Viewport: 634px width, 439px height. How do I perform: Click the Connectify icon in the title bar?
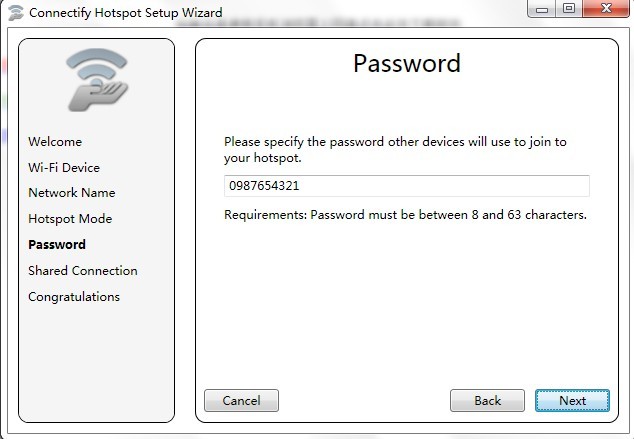point(16,12)
